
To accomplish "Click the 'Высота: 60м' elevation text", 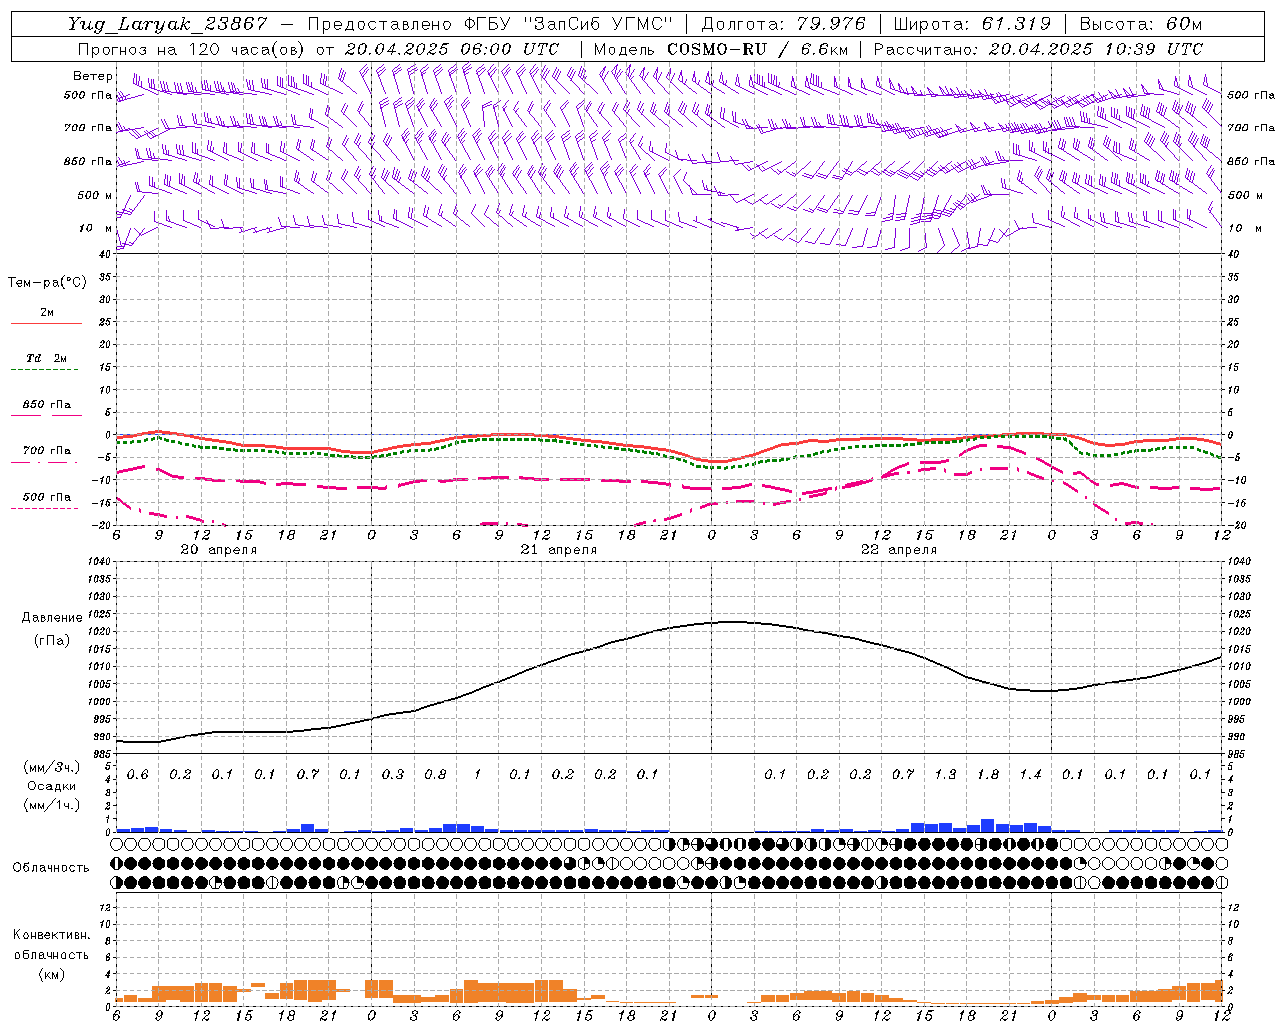I will (1140, 24).
